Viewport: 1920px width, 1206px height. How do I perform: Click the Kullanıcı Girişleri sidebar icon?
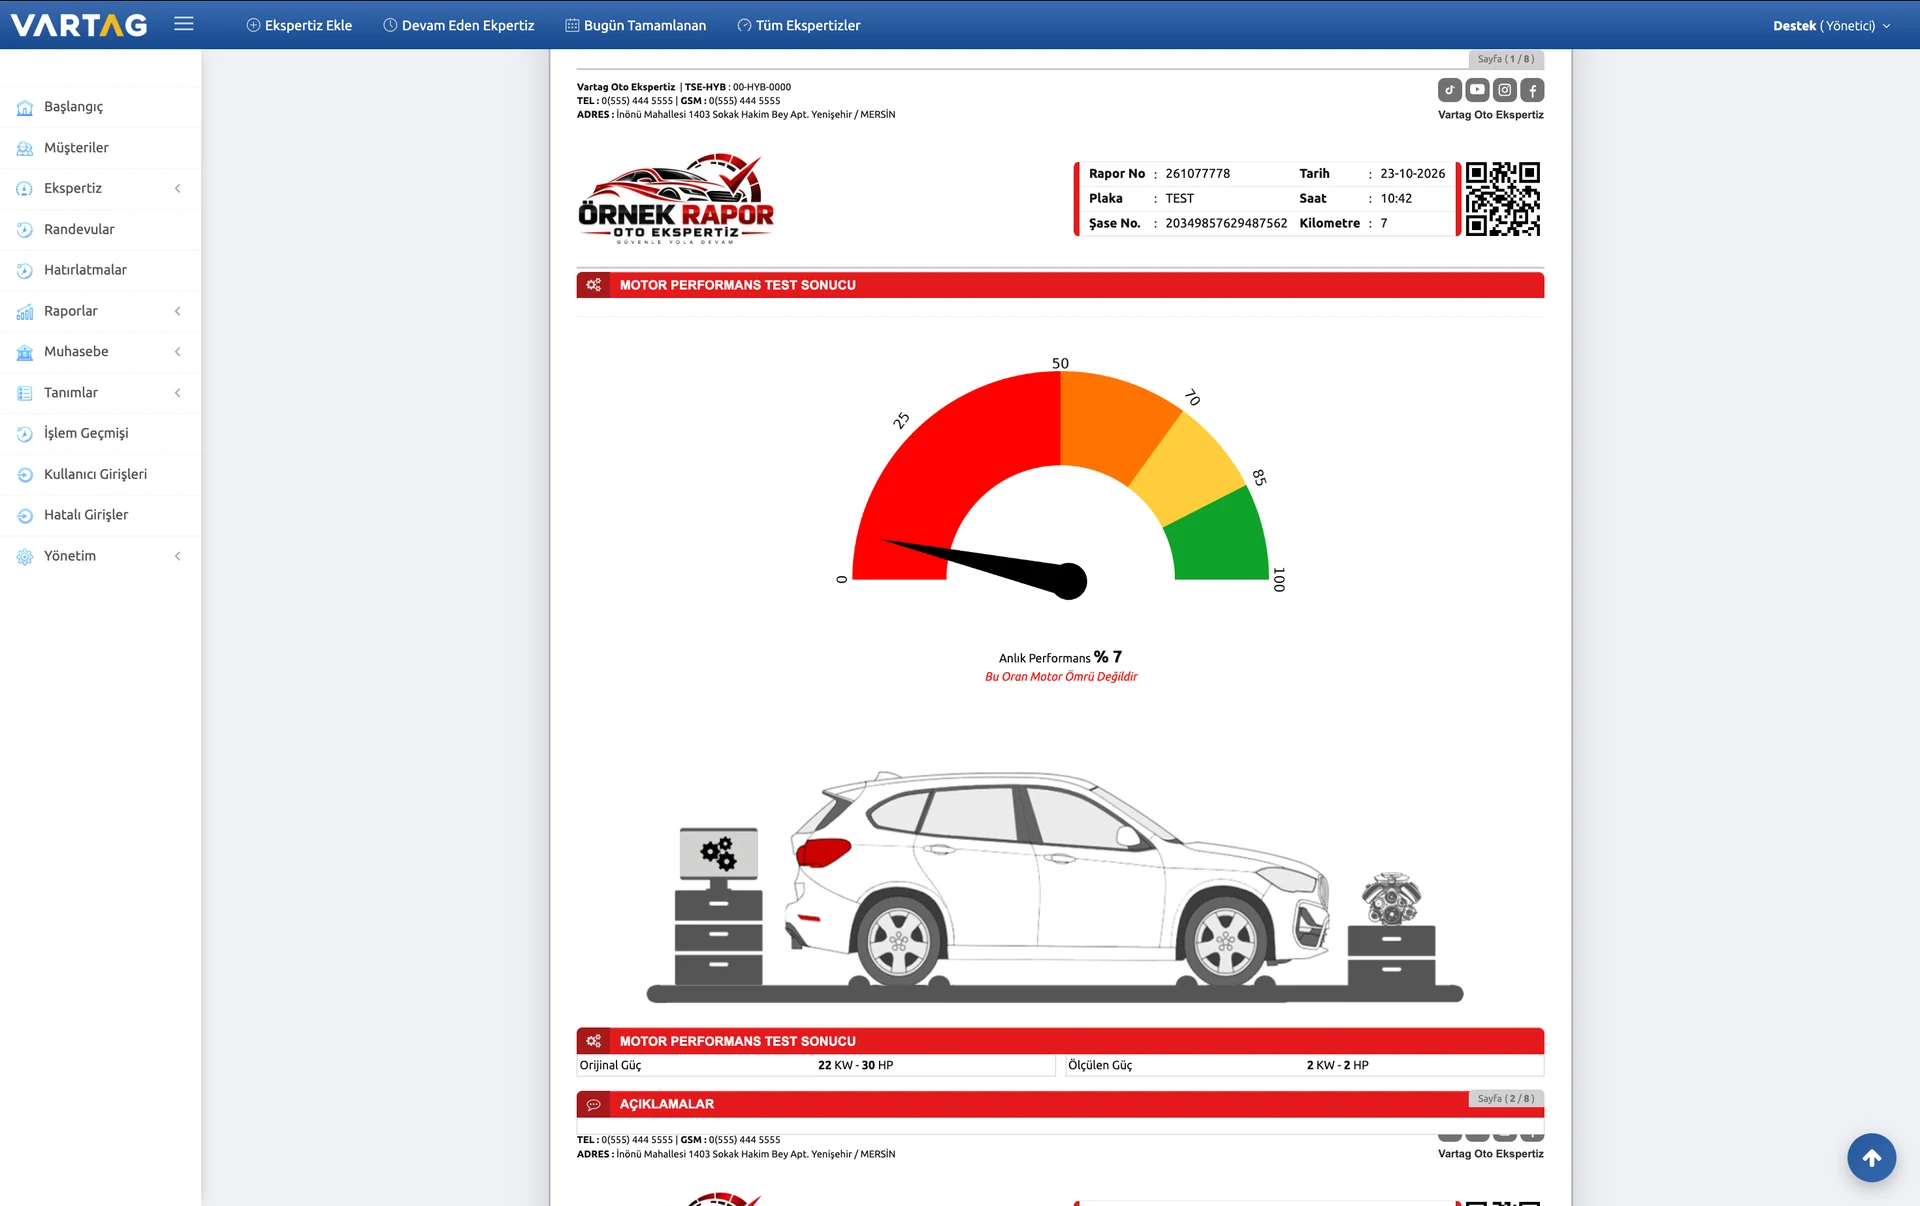25,475
